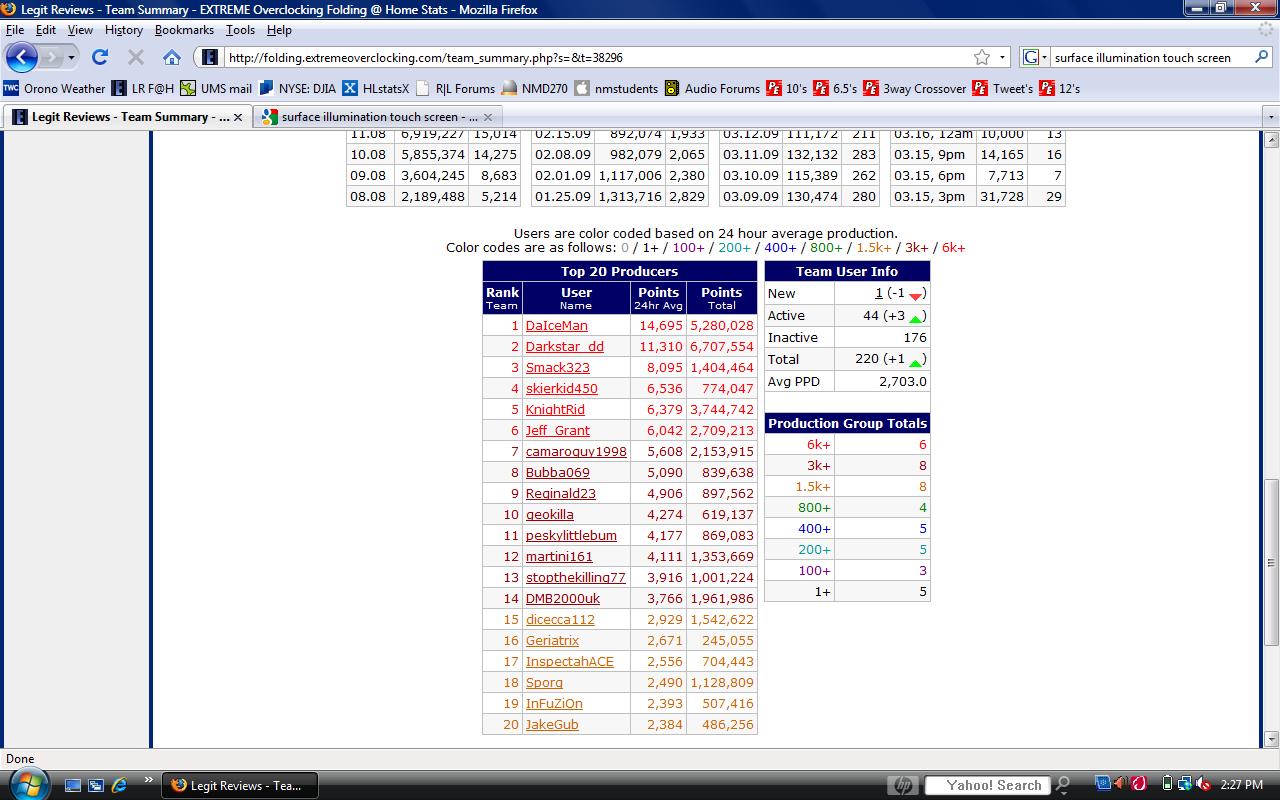Launch Internet Explorer from quick launch
The width and height of the screenshot is (1280, 800).
(119, 785)
